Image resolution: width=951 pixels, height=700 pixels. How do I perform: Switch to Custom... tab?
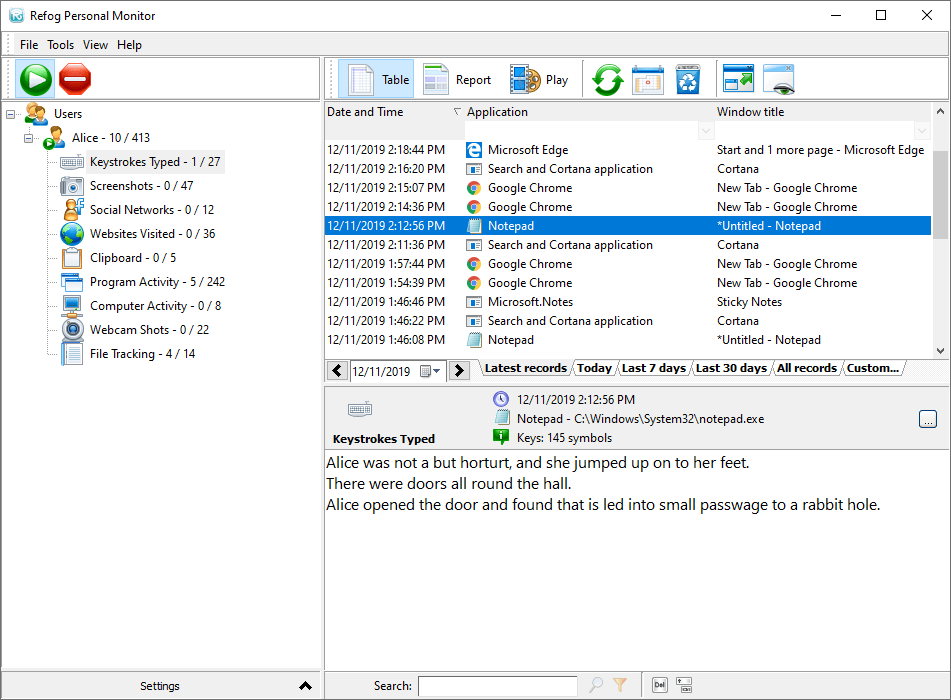pyautogui.click(x=873, y=368)
